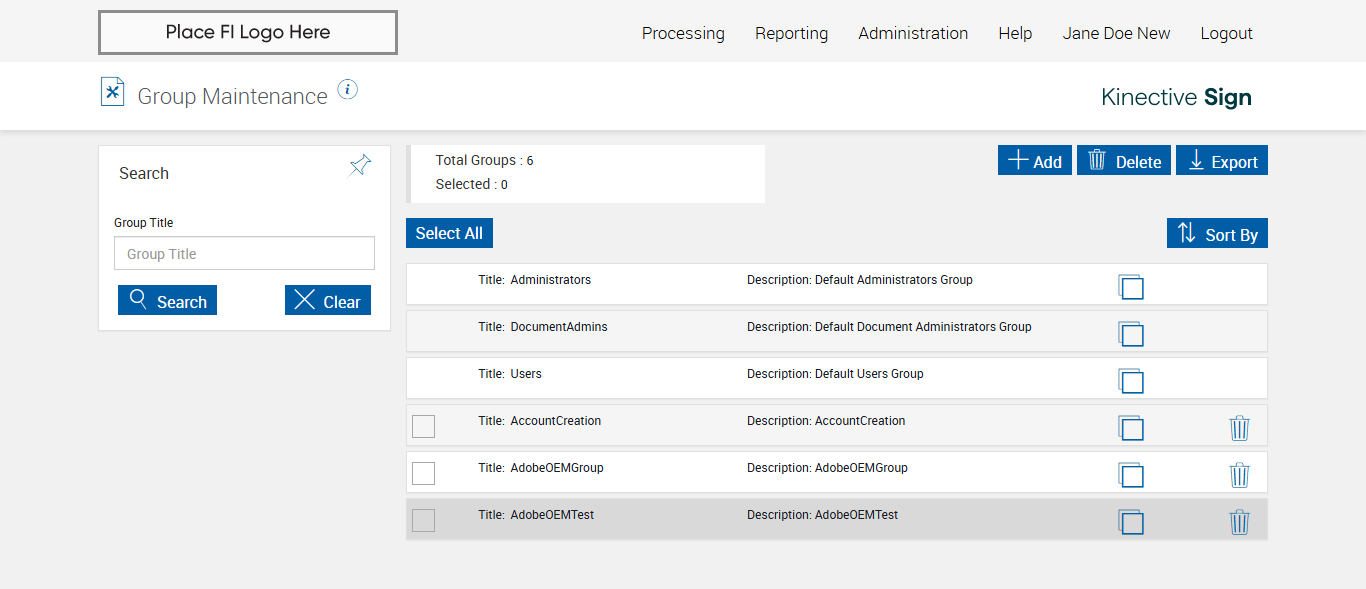
Task: Pin the Search panel
Action: [x=360, y=166]
